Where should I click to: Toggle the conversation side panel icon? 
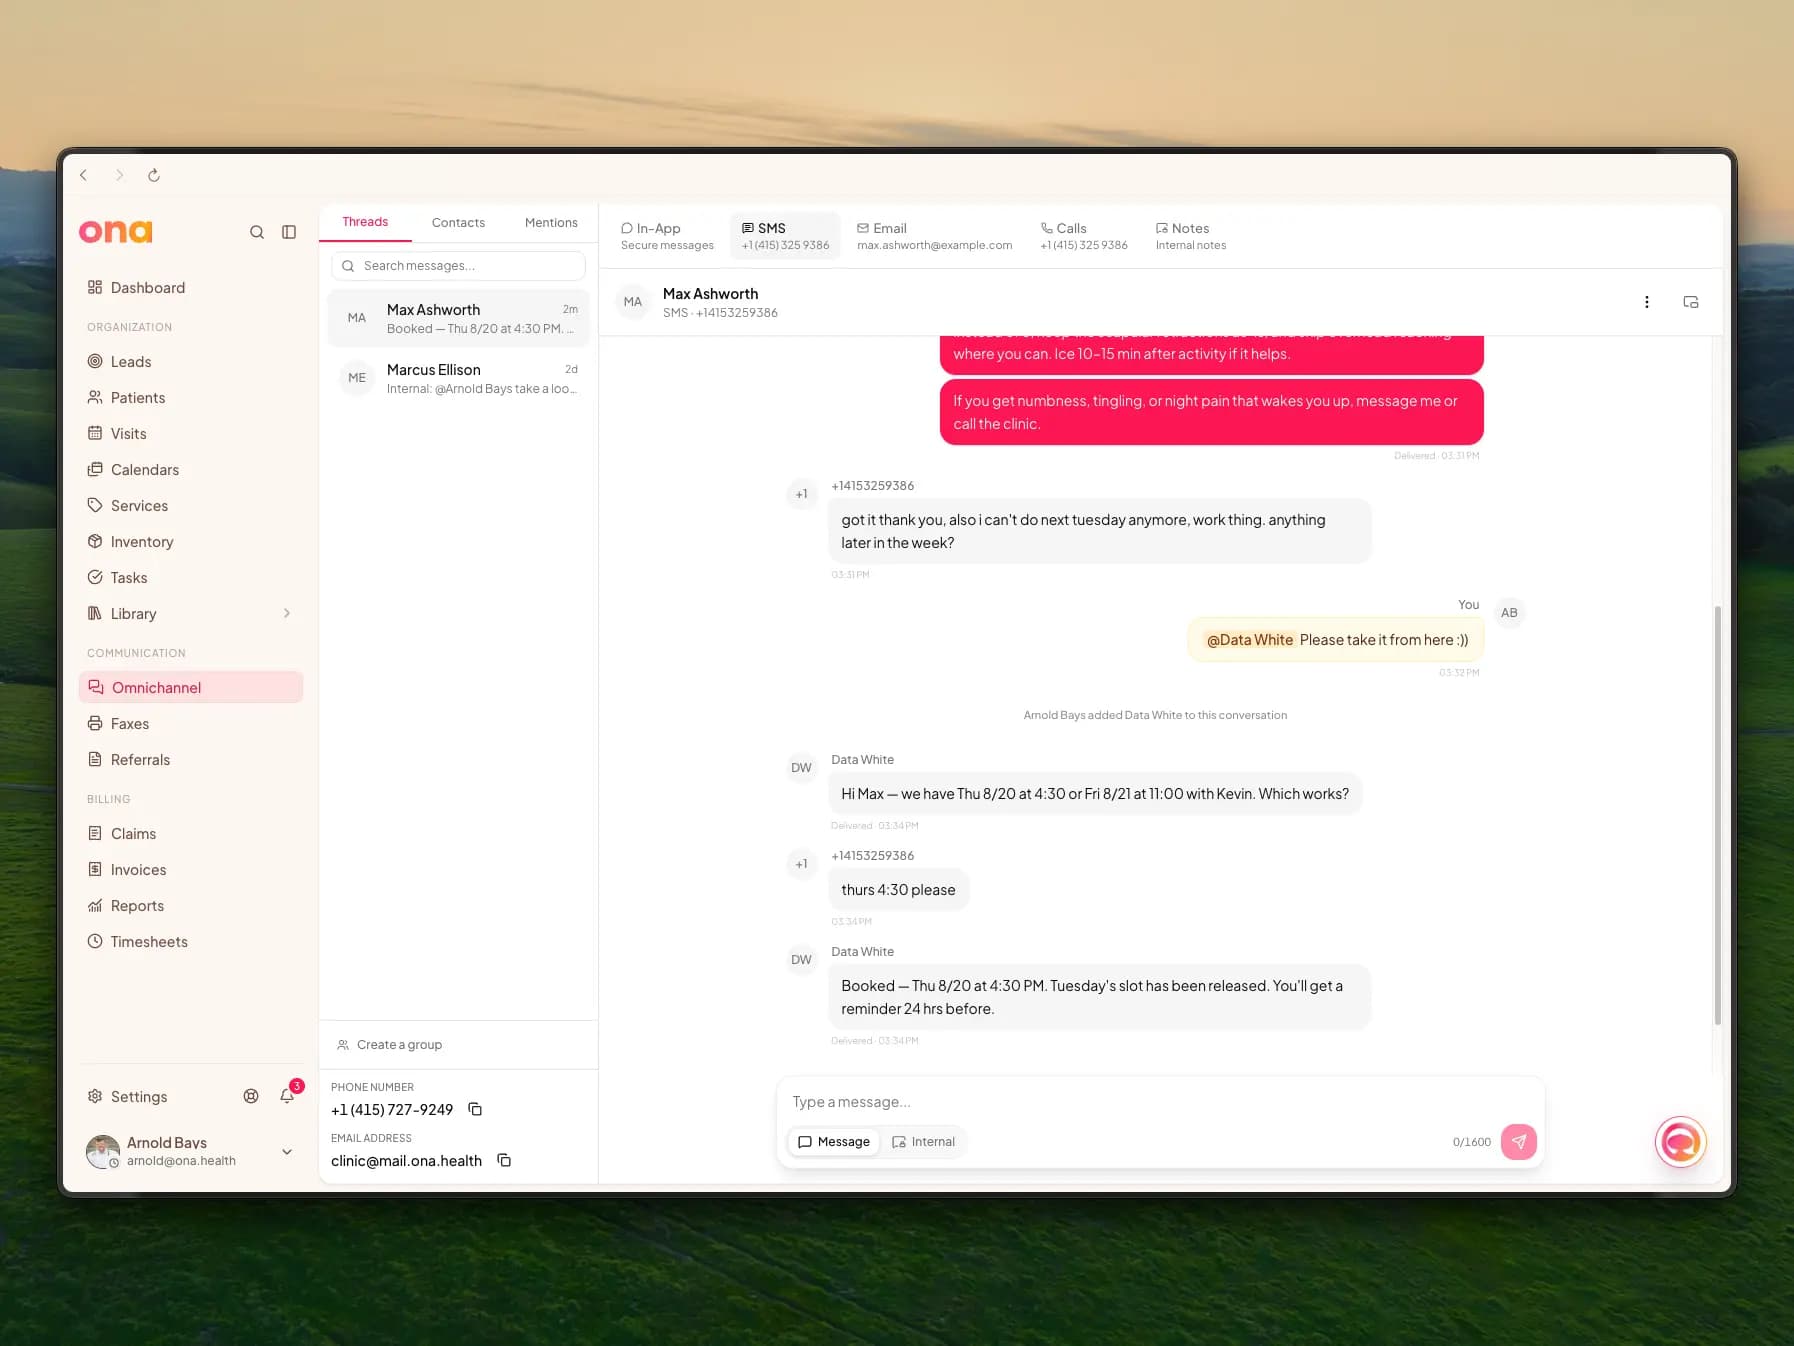click(x=1691, y=302)
